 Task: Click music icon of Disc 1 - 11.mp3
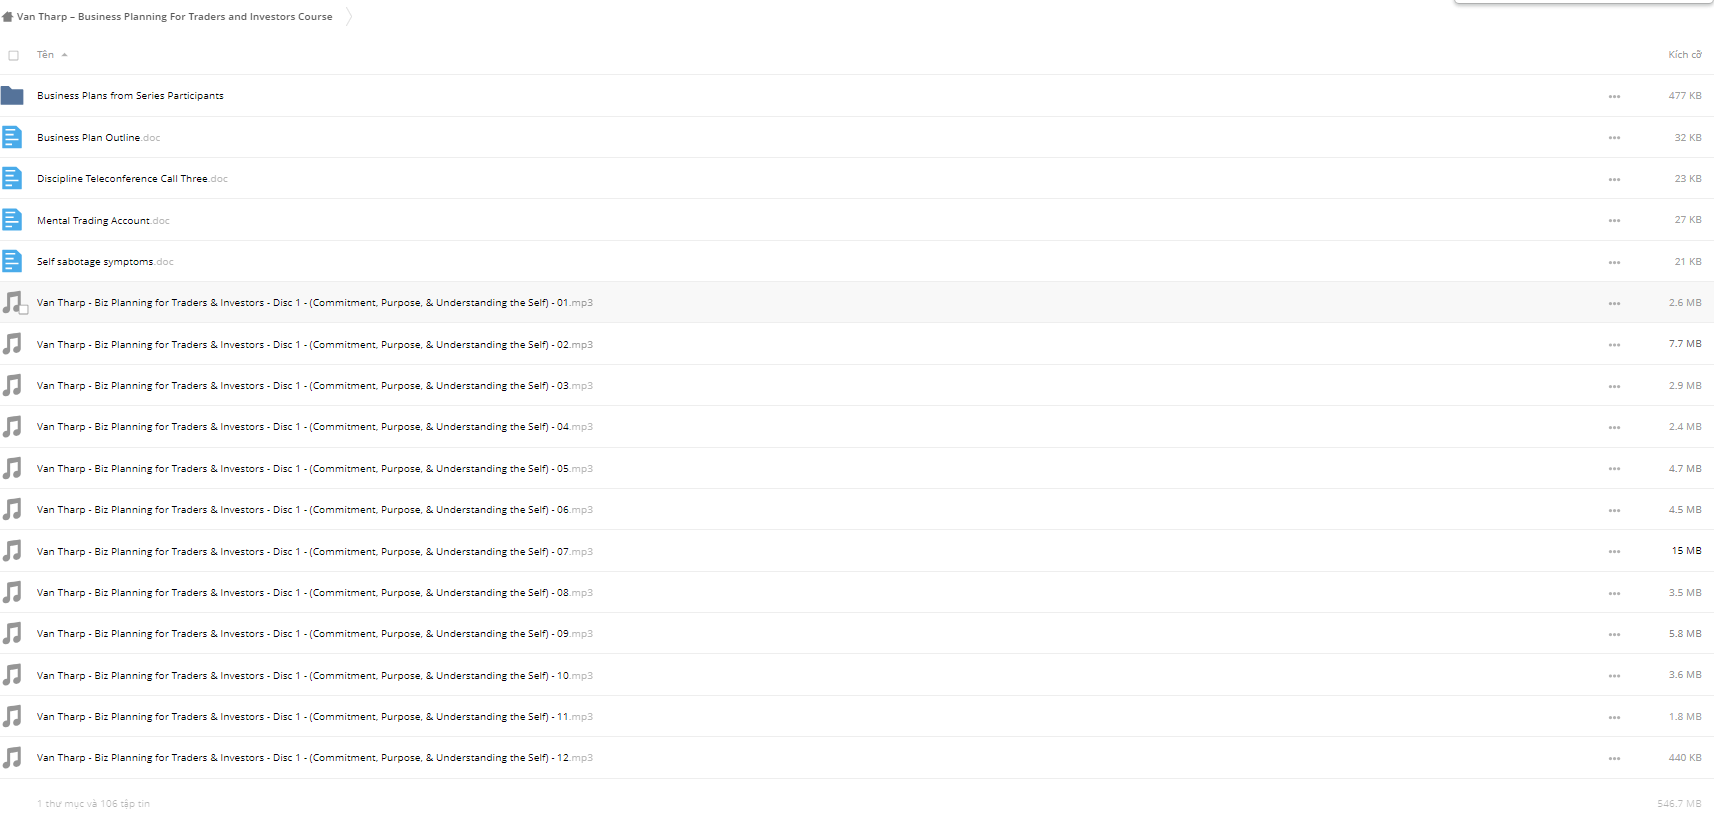[12, 716]
